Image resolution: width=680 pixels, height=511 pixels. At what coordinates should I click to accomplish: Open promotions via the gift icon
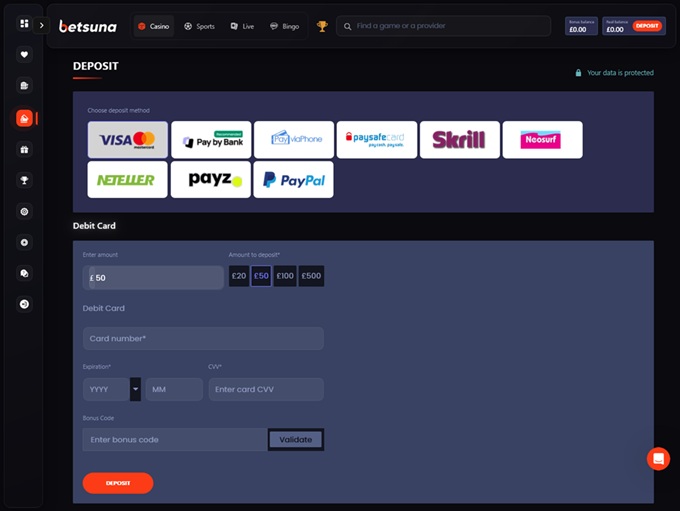(x=24, y=150)
